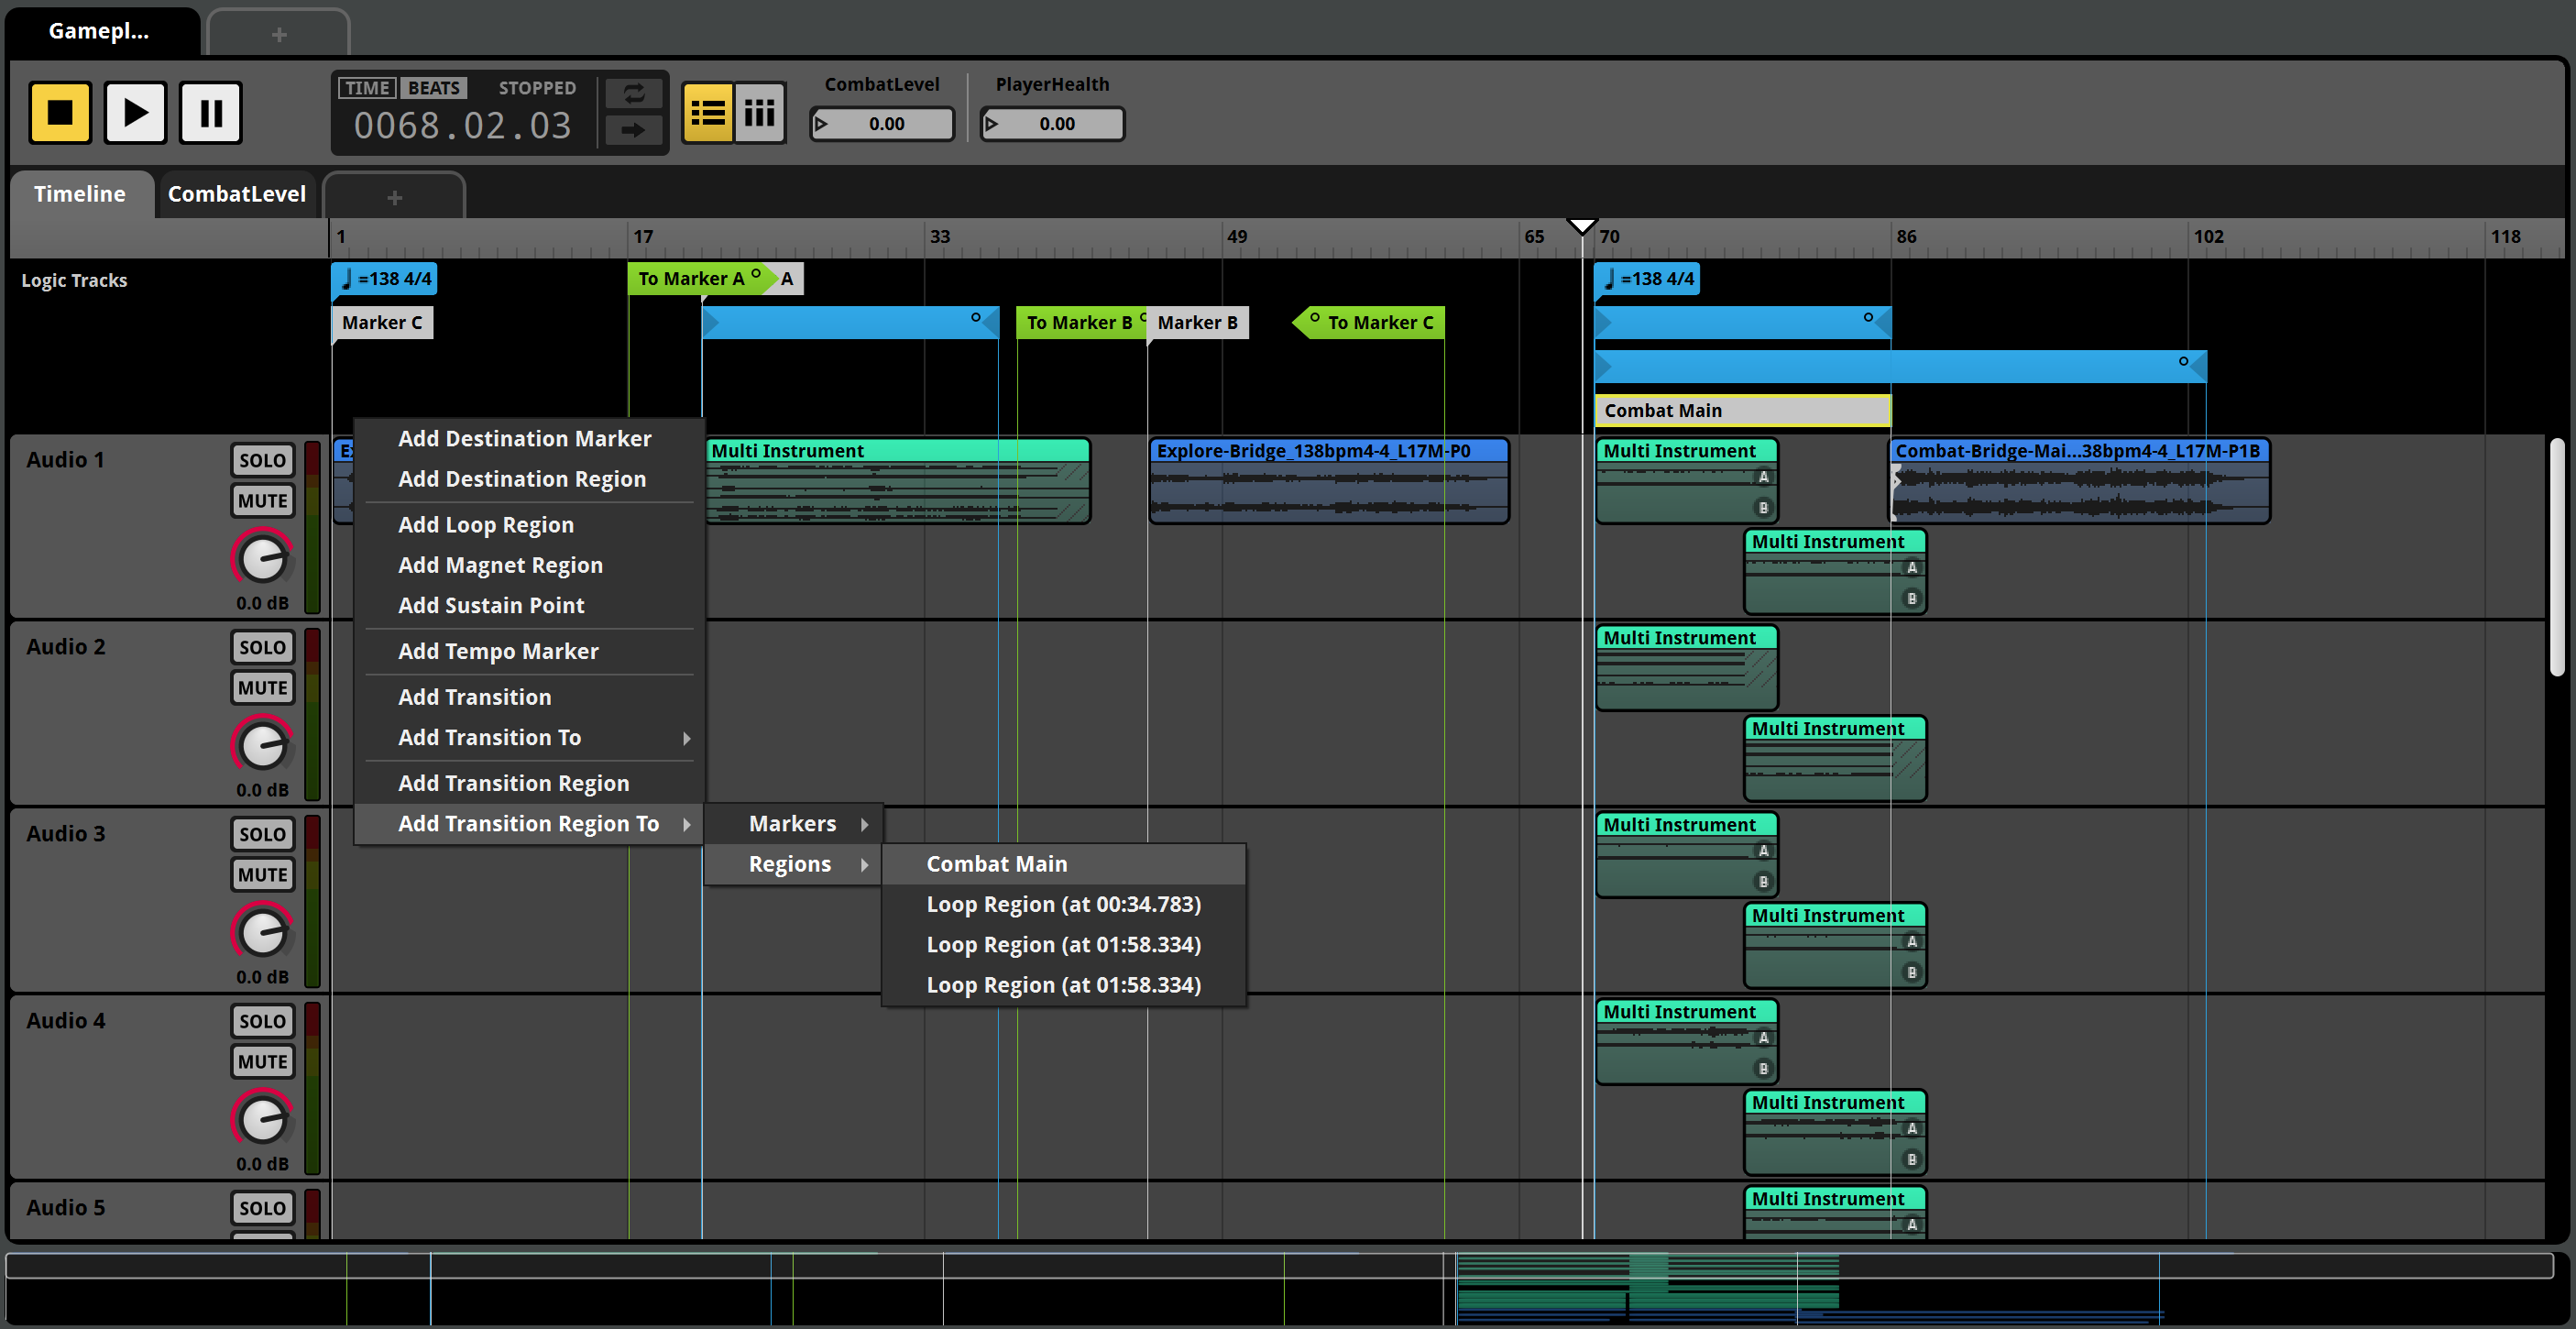Click the vertical track scrollbar

pos(2556,558)
